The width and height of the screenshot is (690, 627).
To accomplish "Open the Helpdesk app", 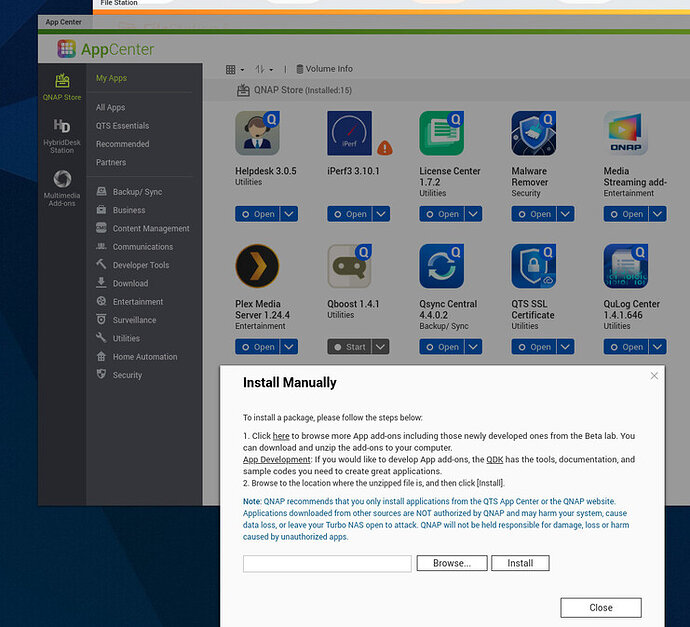I will [x=257, y=214].
